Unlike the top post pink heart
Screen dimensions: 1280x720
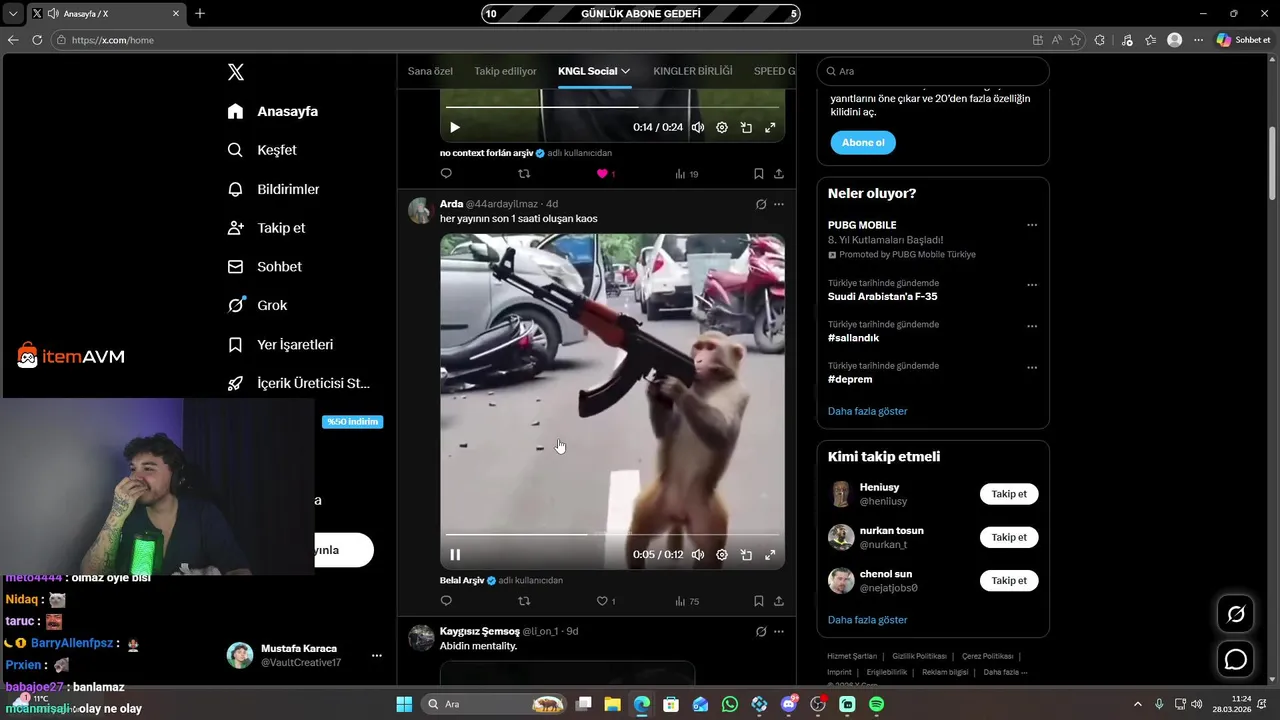click(x=606, y=174)
